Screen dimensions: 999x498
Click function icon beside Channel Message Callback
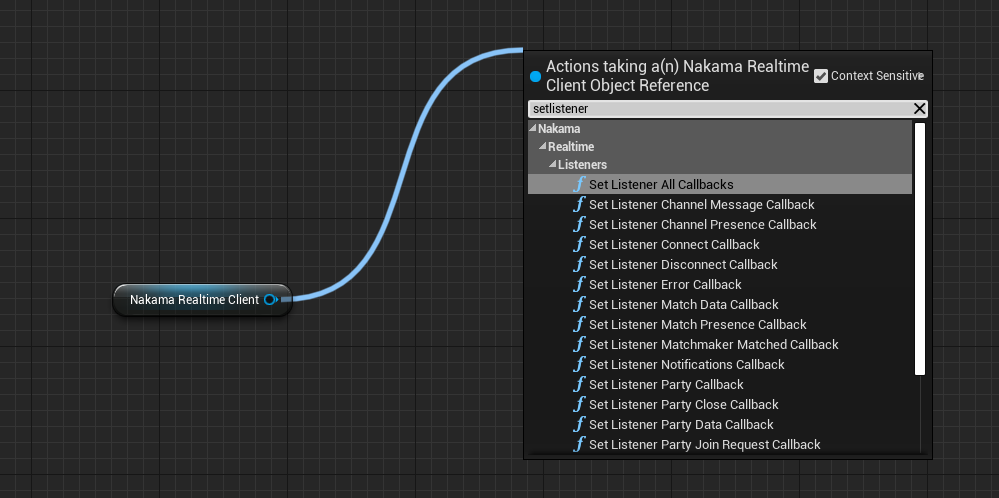click(579, 204)
